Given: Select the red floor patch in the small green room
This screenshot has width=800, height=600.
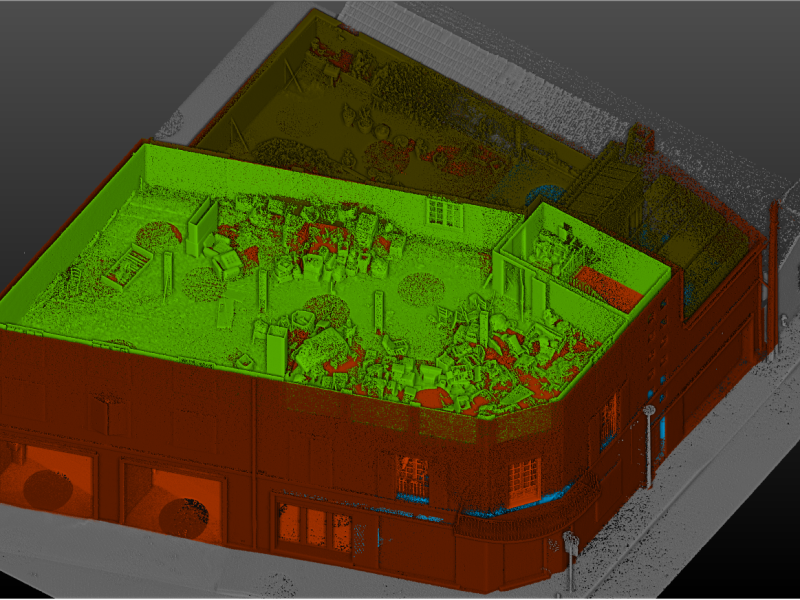Looking at the screenshot, I should pyautogui.click(x=607, y=287).
